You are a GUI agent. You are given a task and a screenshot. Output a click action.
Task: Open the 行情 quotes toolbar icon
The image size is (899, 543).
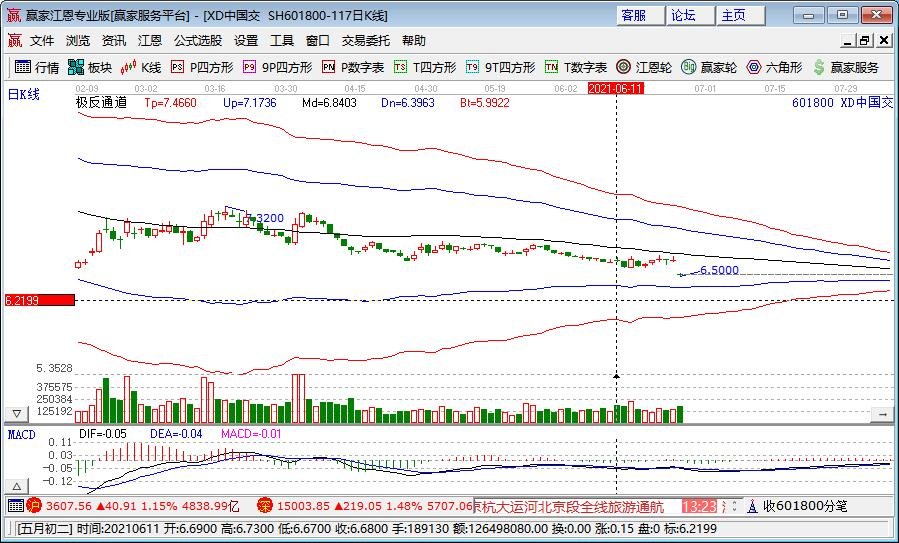coord(37,68)
